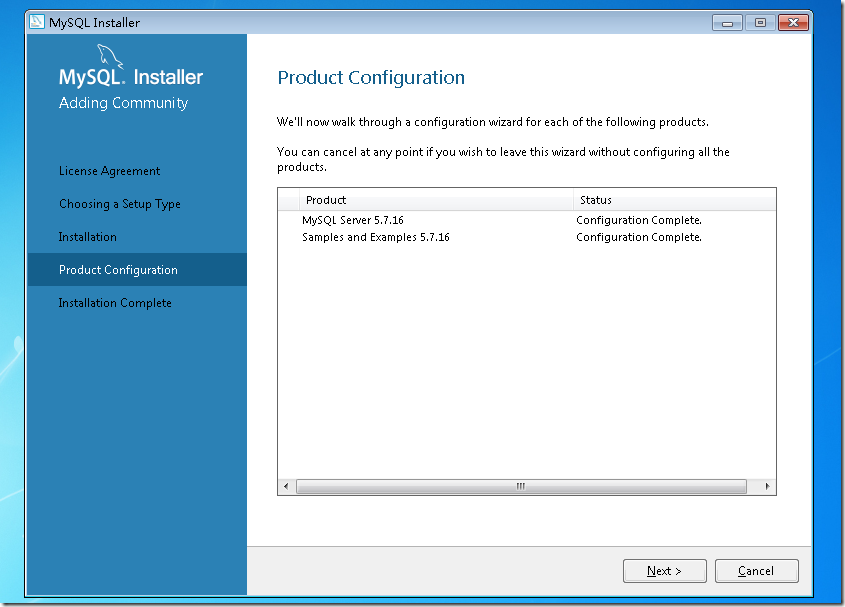Maximize the MySQL Installer window

tap(760, 23)
